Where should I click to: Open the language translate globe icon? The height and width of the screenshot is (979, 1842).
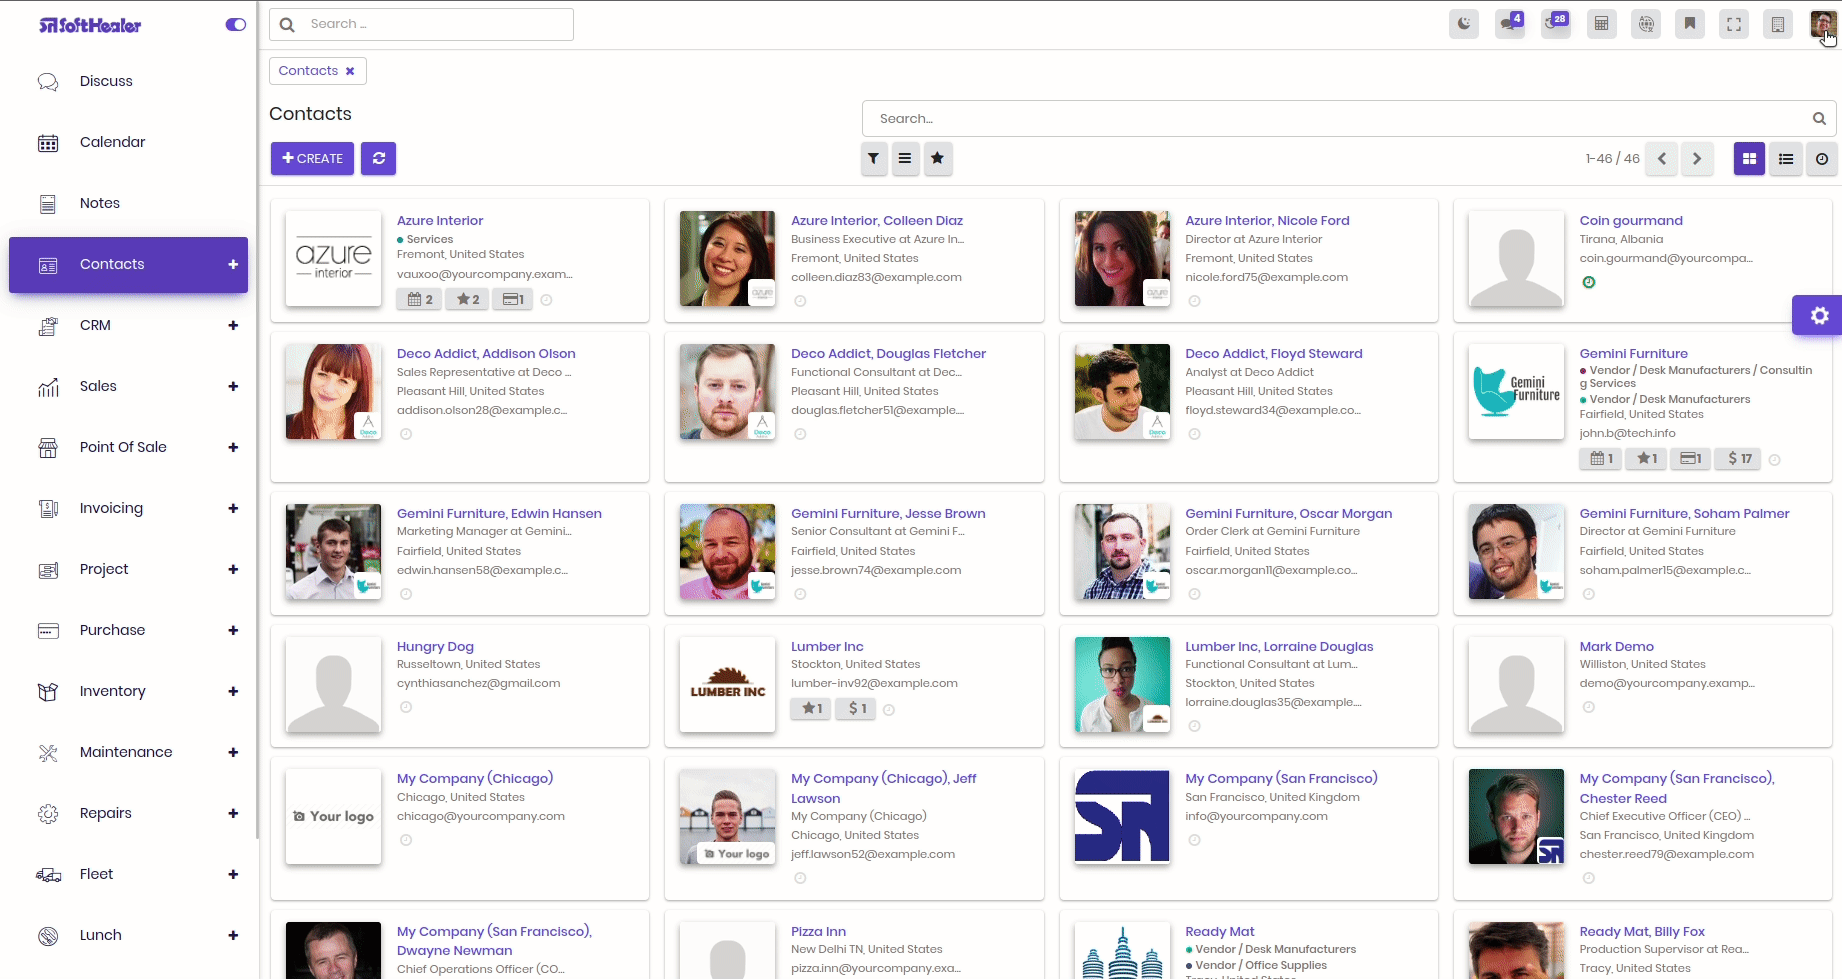(x=1646, y=24)
